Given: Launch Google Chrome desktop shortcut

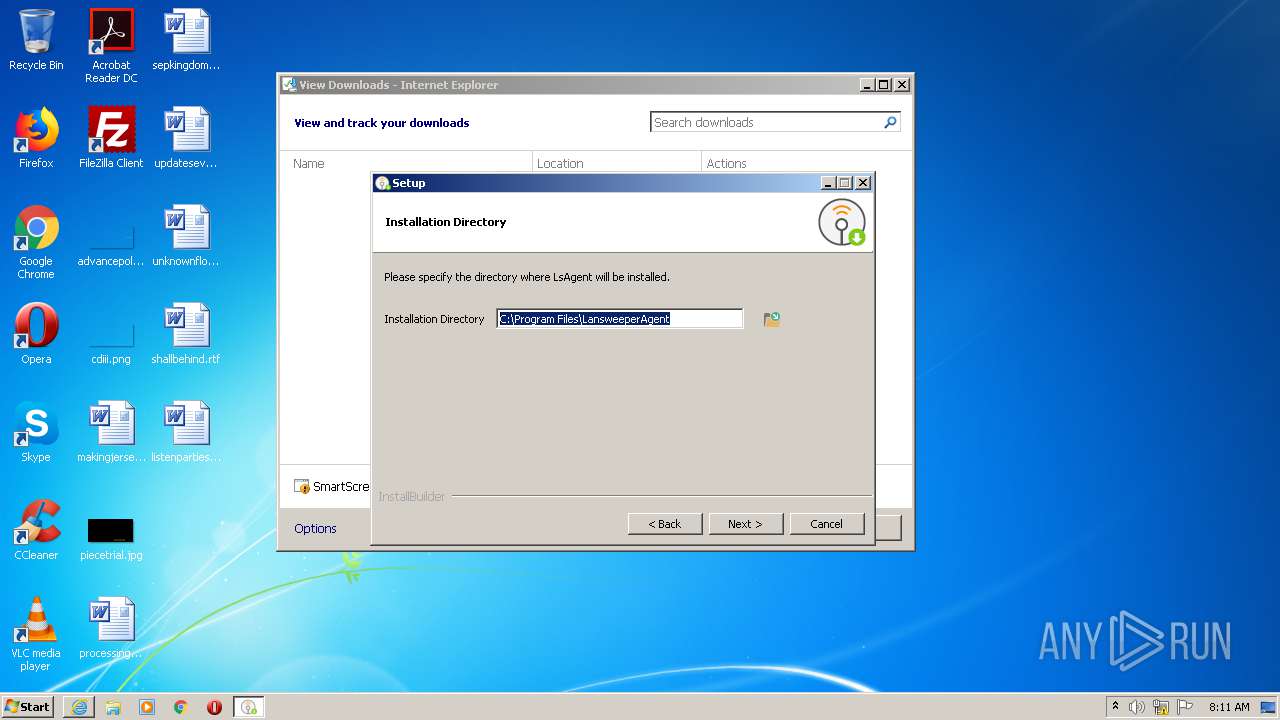Looking at the screenshot, I should (36, 242).
